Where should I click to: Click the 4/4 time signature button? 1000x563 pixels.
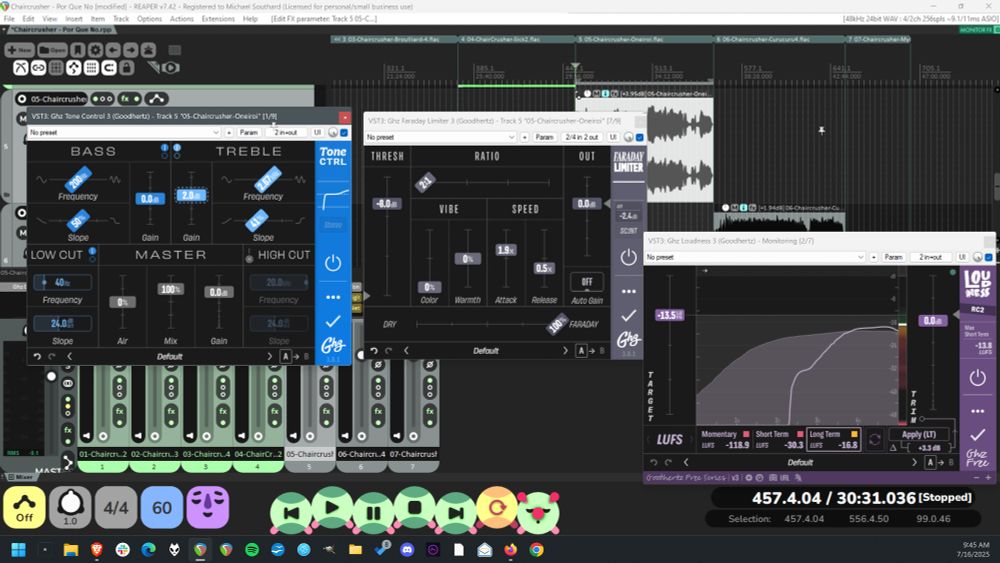[x=116, y=508]
